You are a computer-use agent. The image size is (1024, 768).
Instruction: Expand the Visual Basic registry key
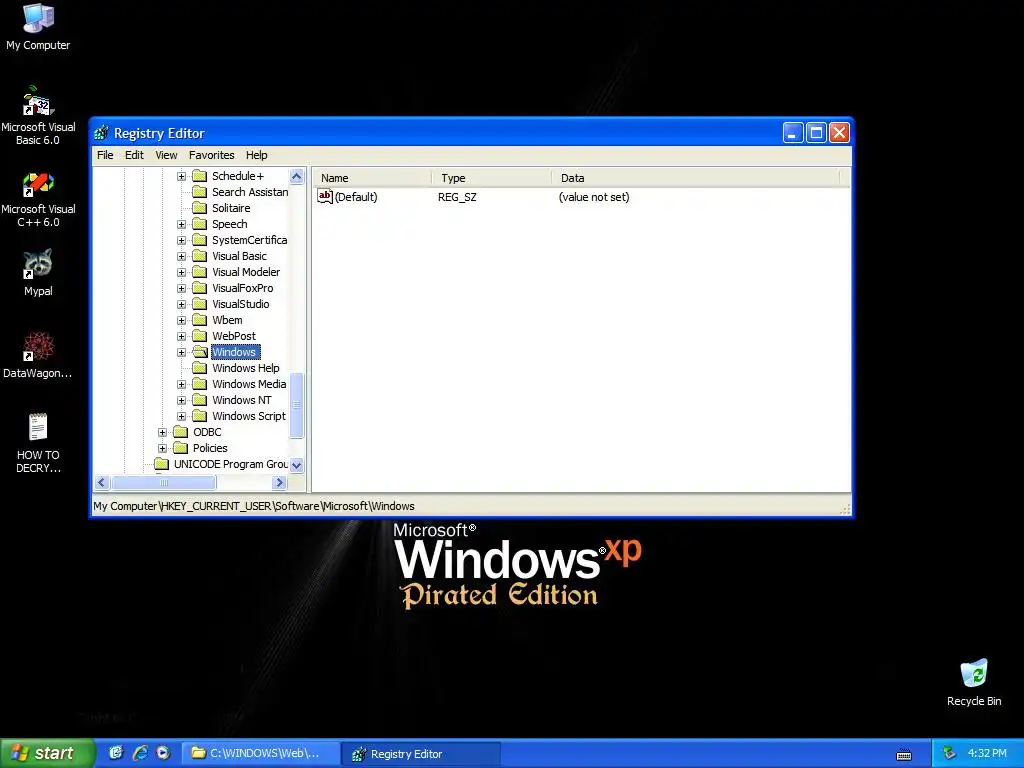coord(182,256)
